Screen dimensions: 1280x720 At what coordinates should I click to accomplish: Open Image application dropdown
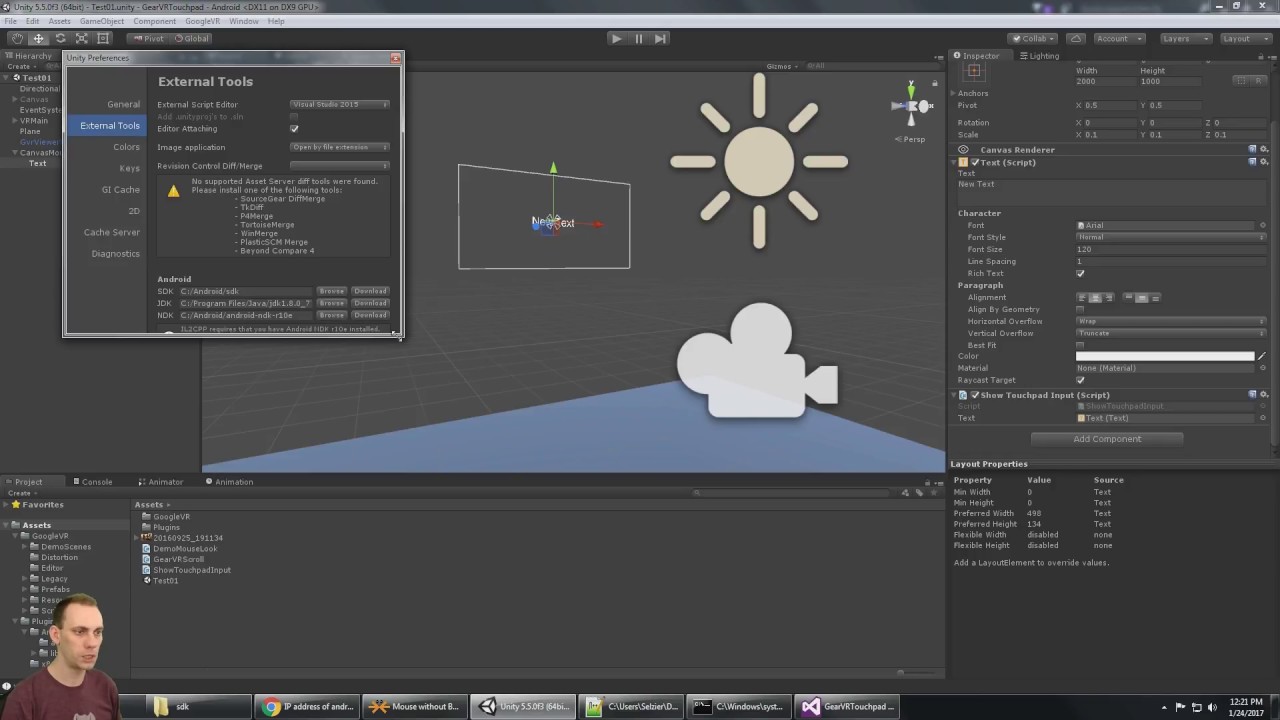point(340,147)
